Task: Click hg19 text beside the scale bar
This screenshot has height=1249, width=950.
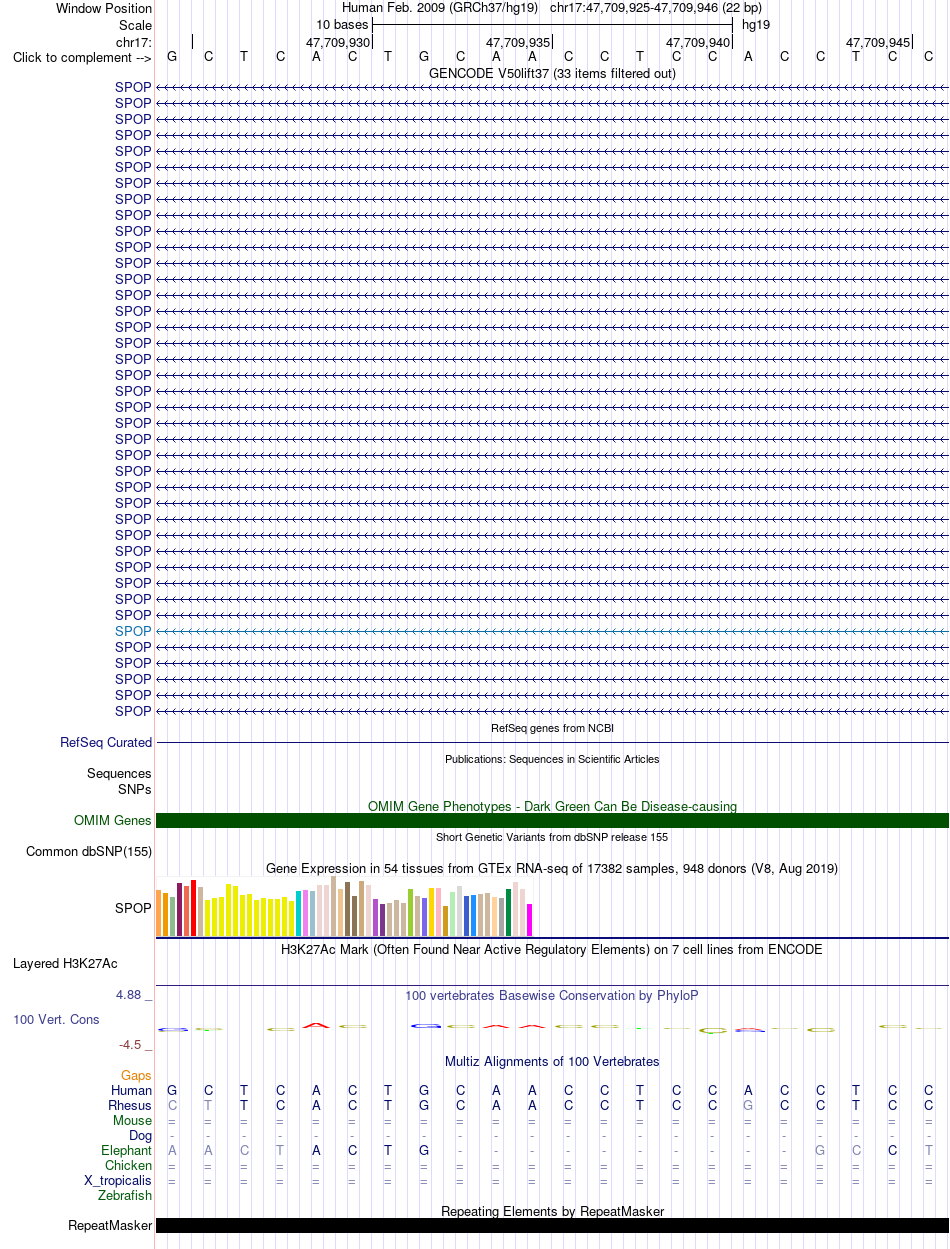Action: (x=756, y=25)
